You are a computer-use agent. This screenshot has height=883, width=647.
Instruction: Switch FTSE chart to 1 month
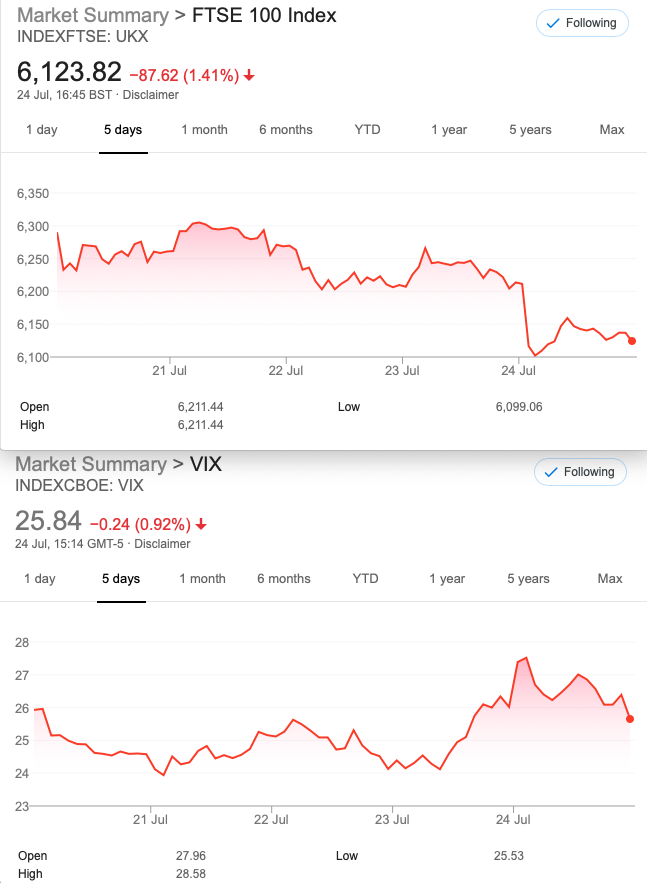coord(204,130)
